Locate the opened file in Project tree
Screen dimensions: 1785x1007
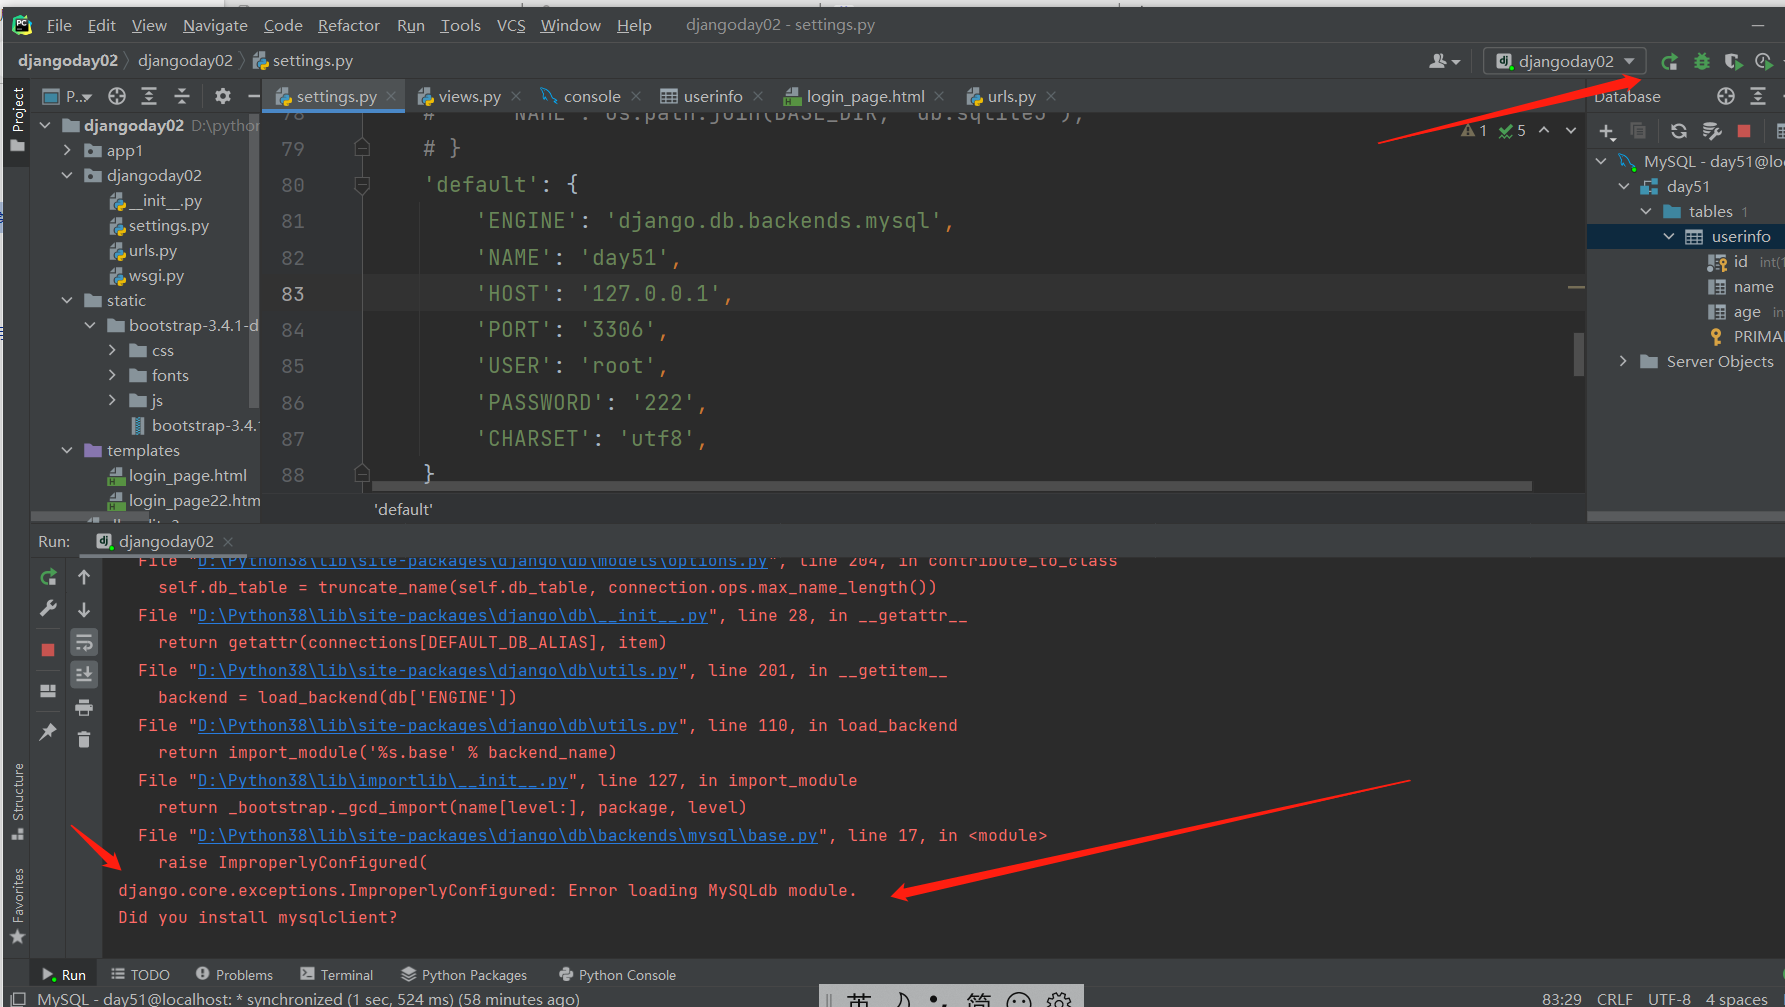(117, 96)
